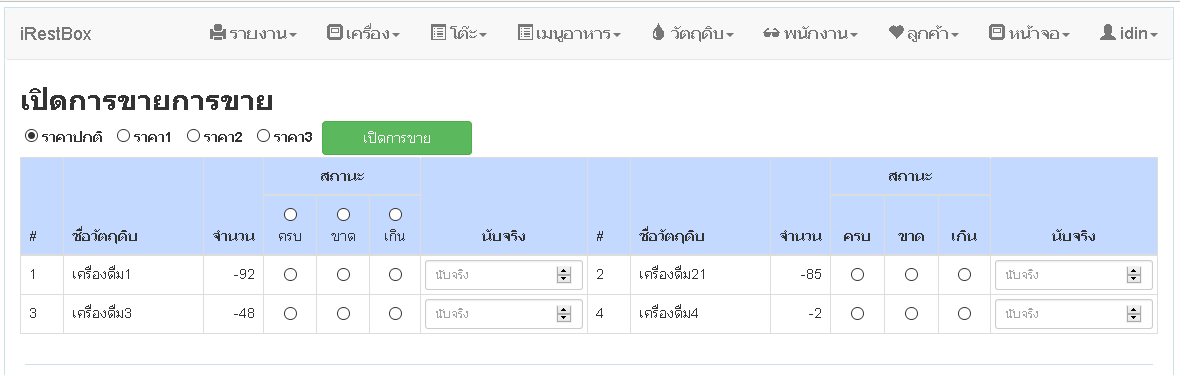Click the green เปิดการขาย button
Image resolution: width=1180 pixels, height=375 pixels.
coord(397,138)
